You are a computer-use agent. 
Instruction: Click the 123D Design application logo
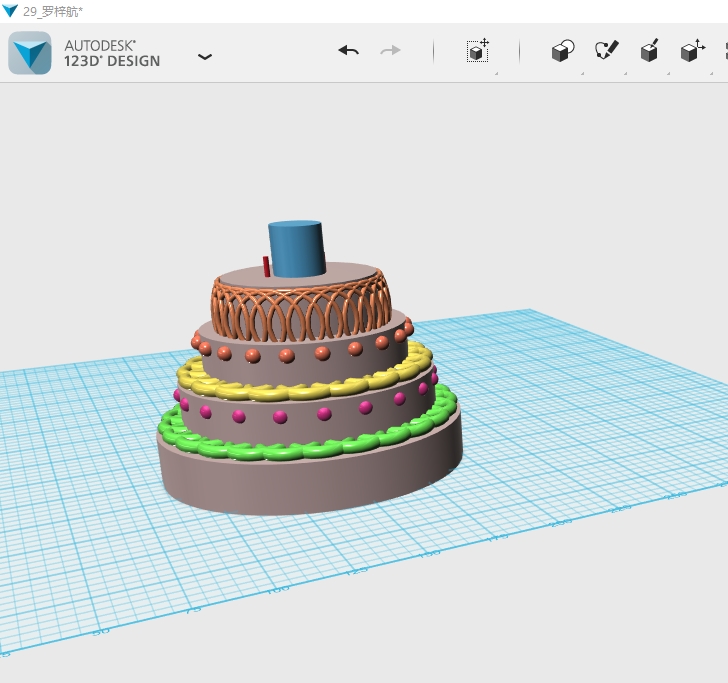pyautogui.click(x=30, y=53)
